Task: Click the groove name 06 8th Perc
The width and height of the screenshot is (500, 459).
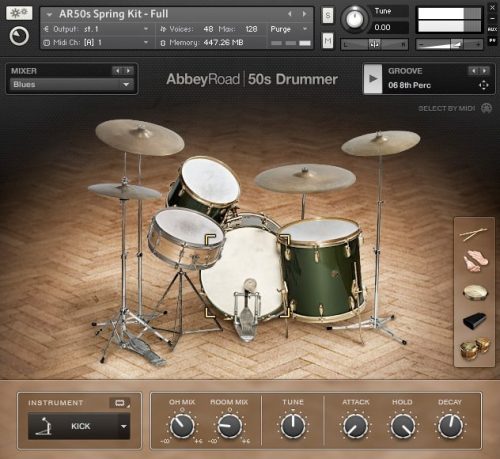Action: tap(409, 85)
